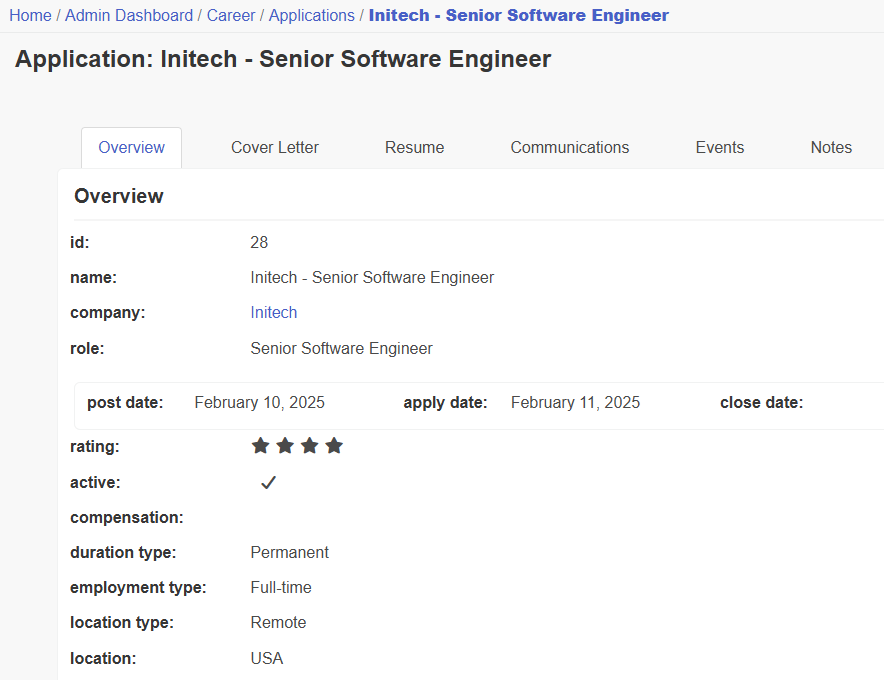Click the empty compensation field
The height and width of the screenshot is (680, 884).
tap(300, 517)
